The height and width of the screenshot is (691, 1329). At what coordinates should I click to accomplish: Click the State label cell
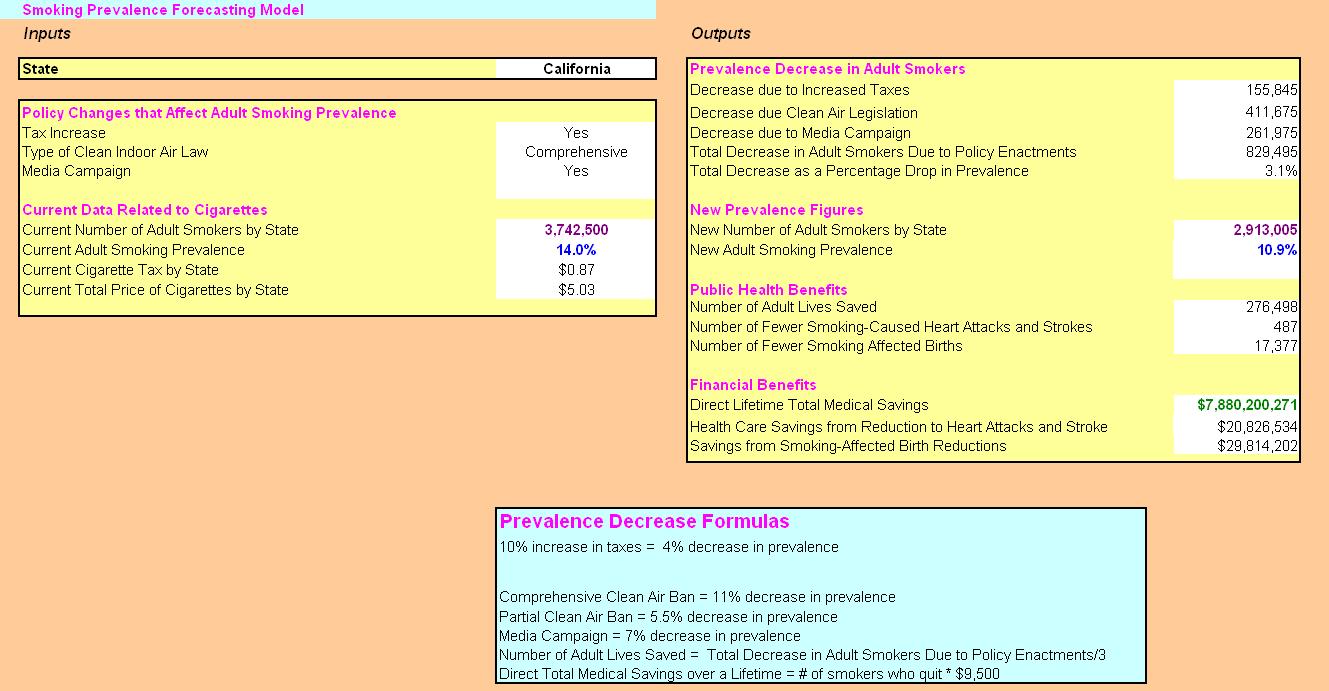tap(258, 69)
